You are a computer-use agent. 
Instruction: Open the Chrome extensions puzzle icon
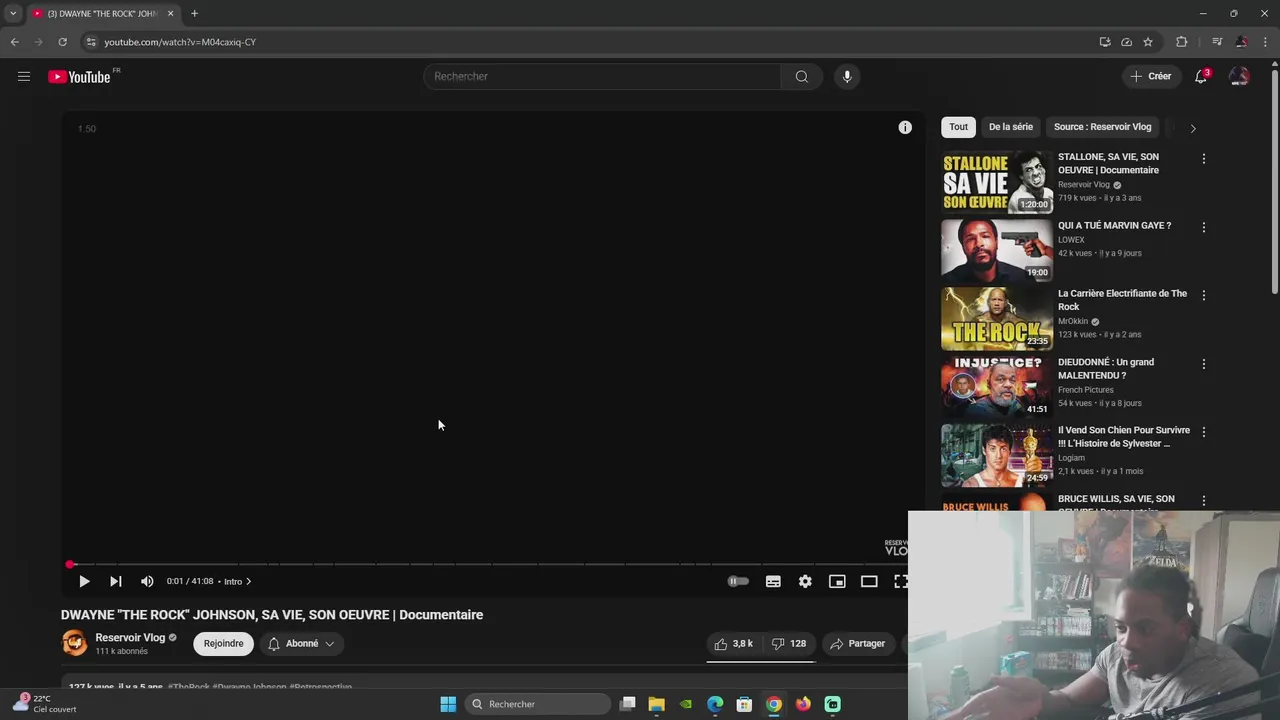pos(1182,42)
